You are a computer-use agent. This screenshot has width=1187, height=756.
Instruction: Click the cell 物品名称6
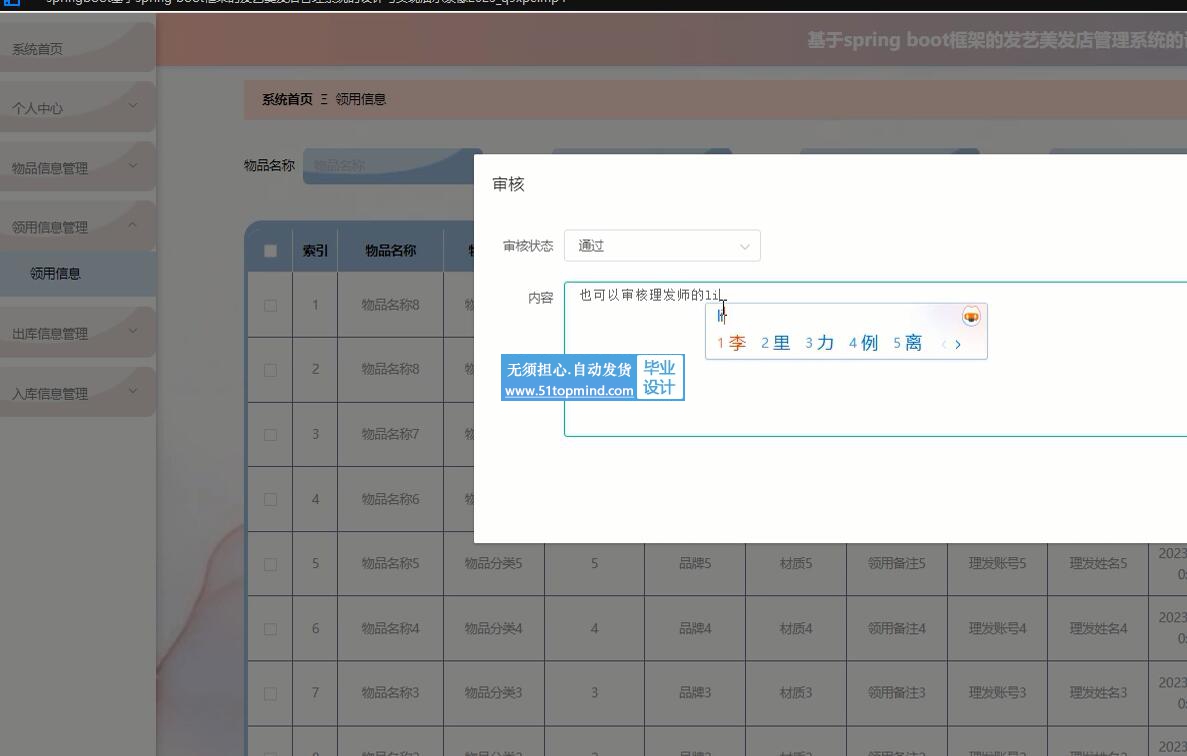tap(391, 499)
